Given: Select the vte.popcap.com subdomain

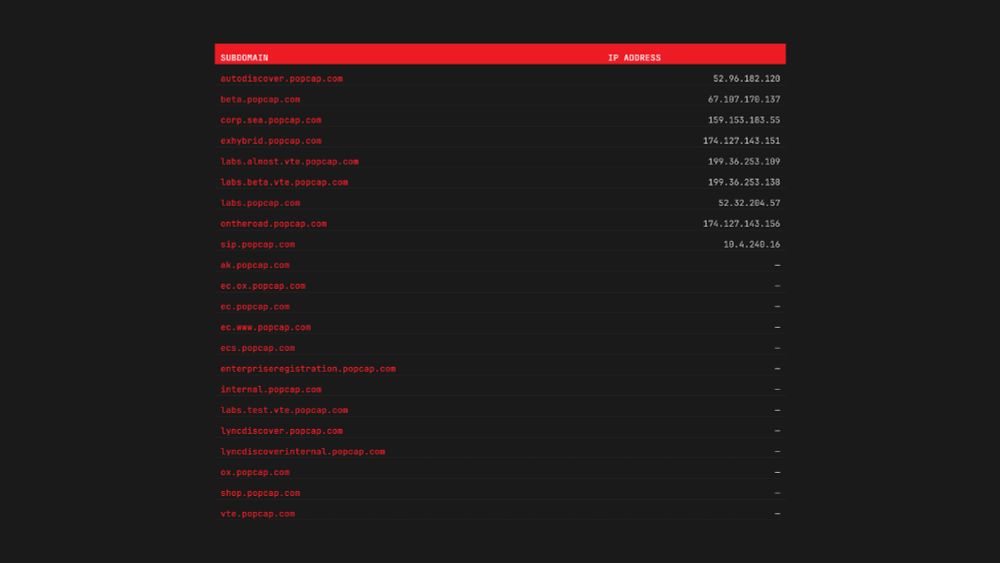Looking at the screenshot, I should click(x=258, y=514).
